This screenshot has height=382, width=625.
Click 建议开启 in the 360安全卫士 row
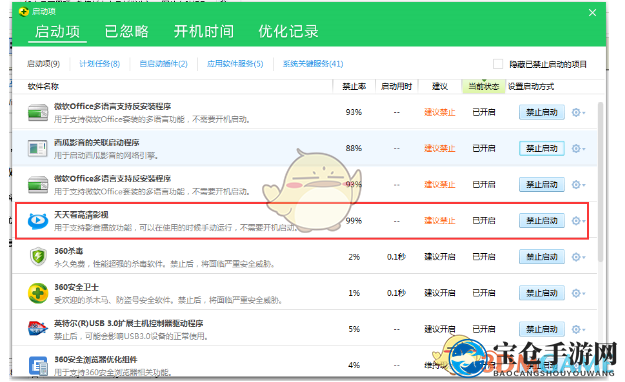click(440, 293)
